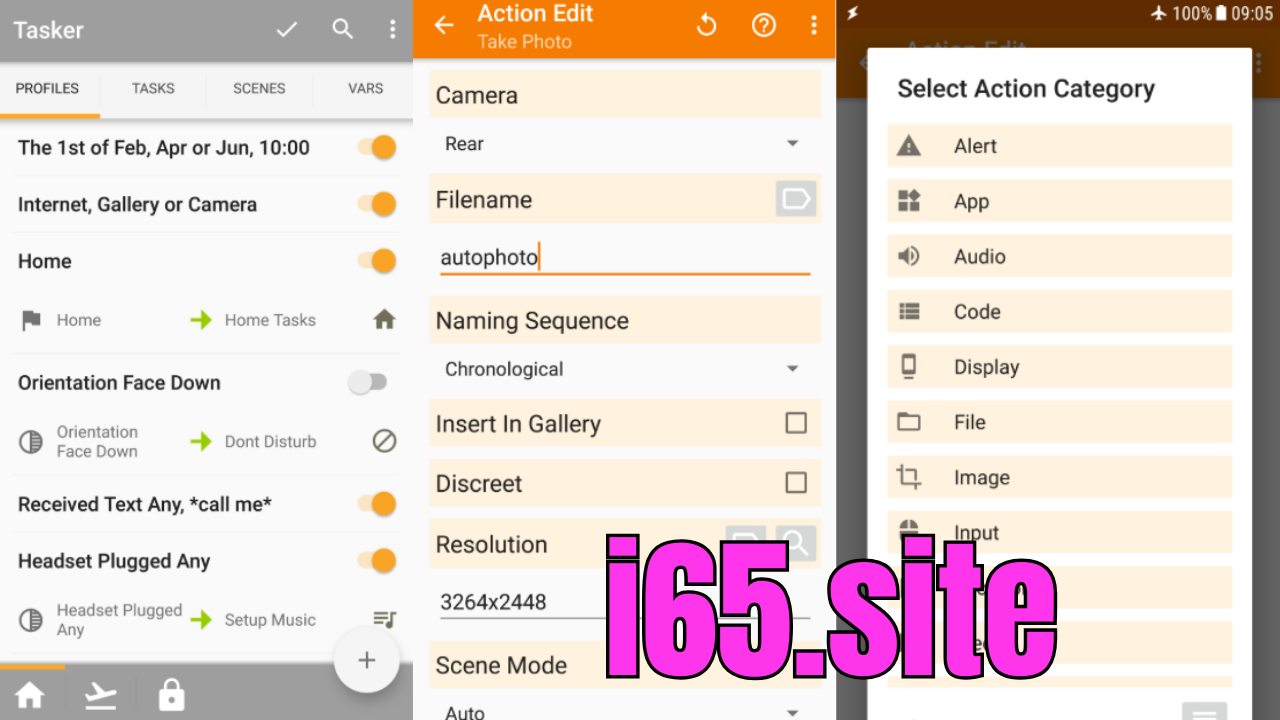Choose the Display action category
The image size is (1280, 720).
[x=1059, y=367]
